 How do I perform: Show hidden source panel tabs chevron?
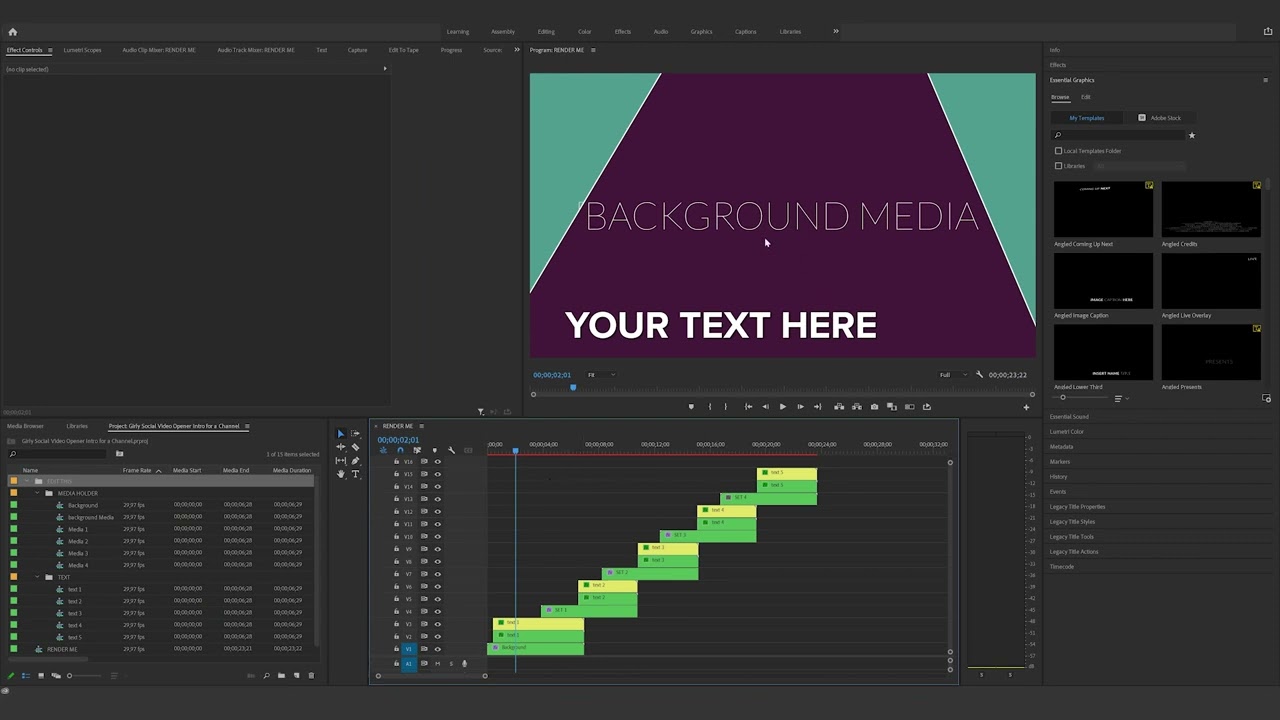coord(517,50)
